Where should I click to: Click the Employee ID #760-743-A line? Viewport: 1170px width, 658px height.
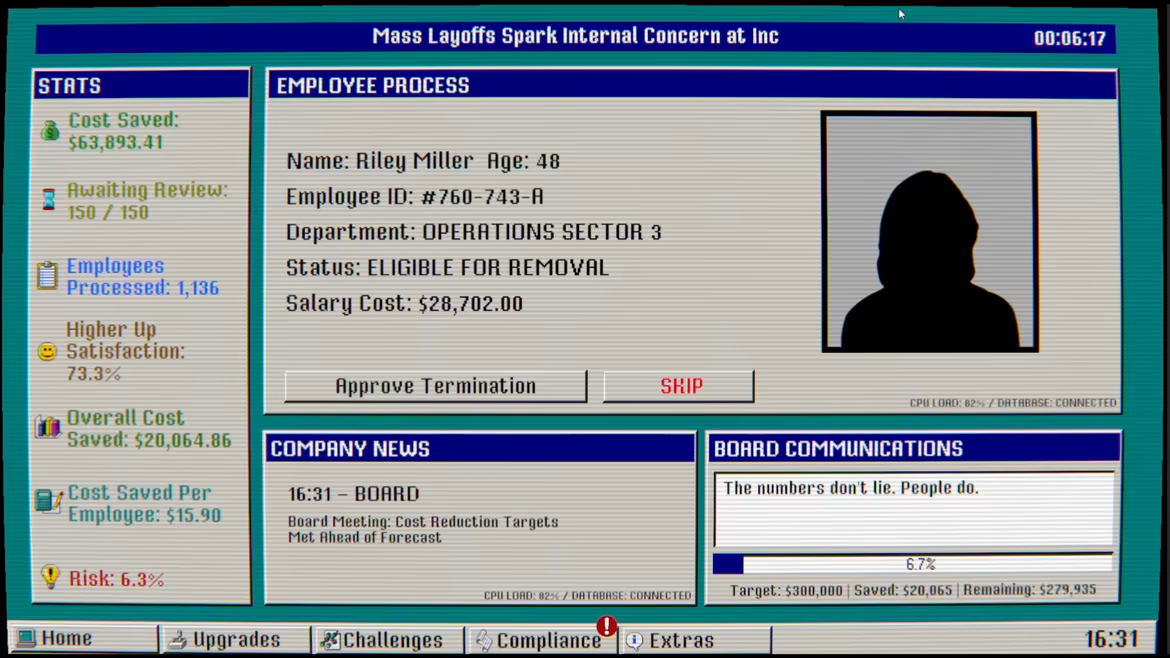(x=415, y=197)
